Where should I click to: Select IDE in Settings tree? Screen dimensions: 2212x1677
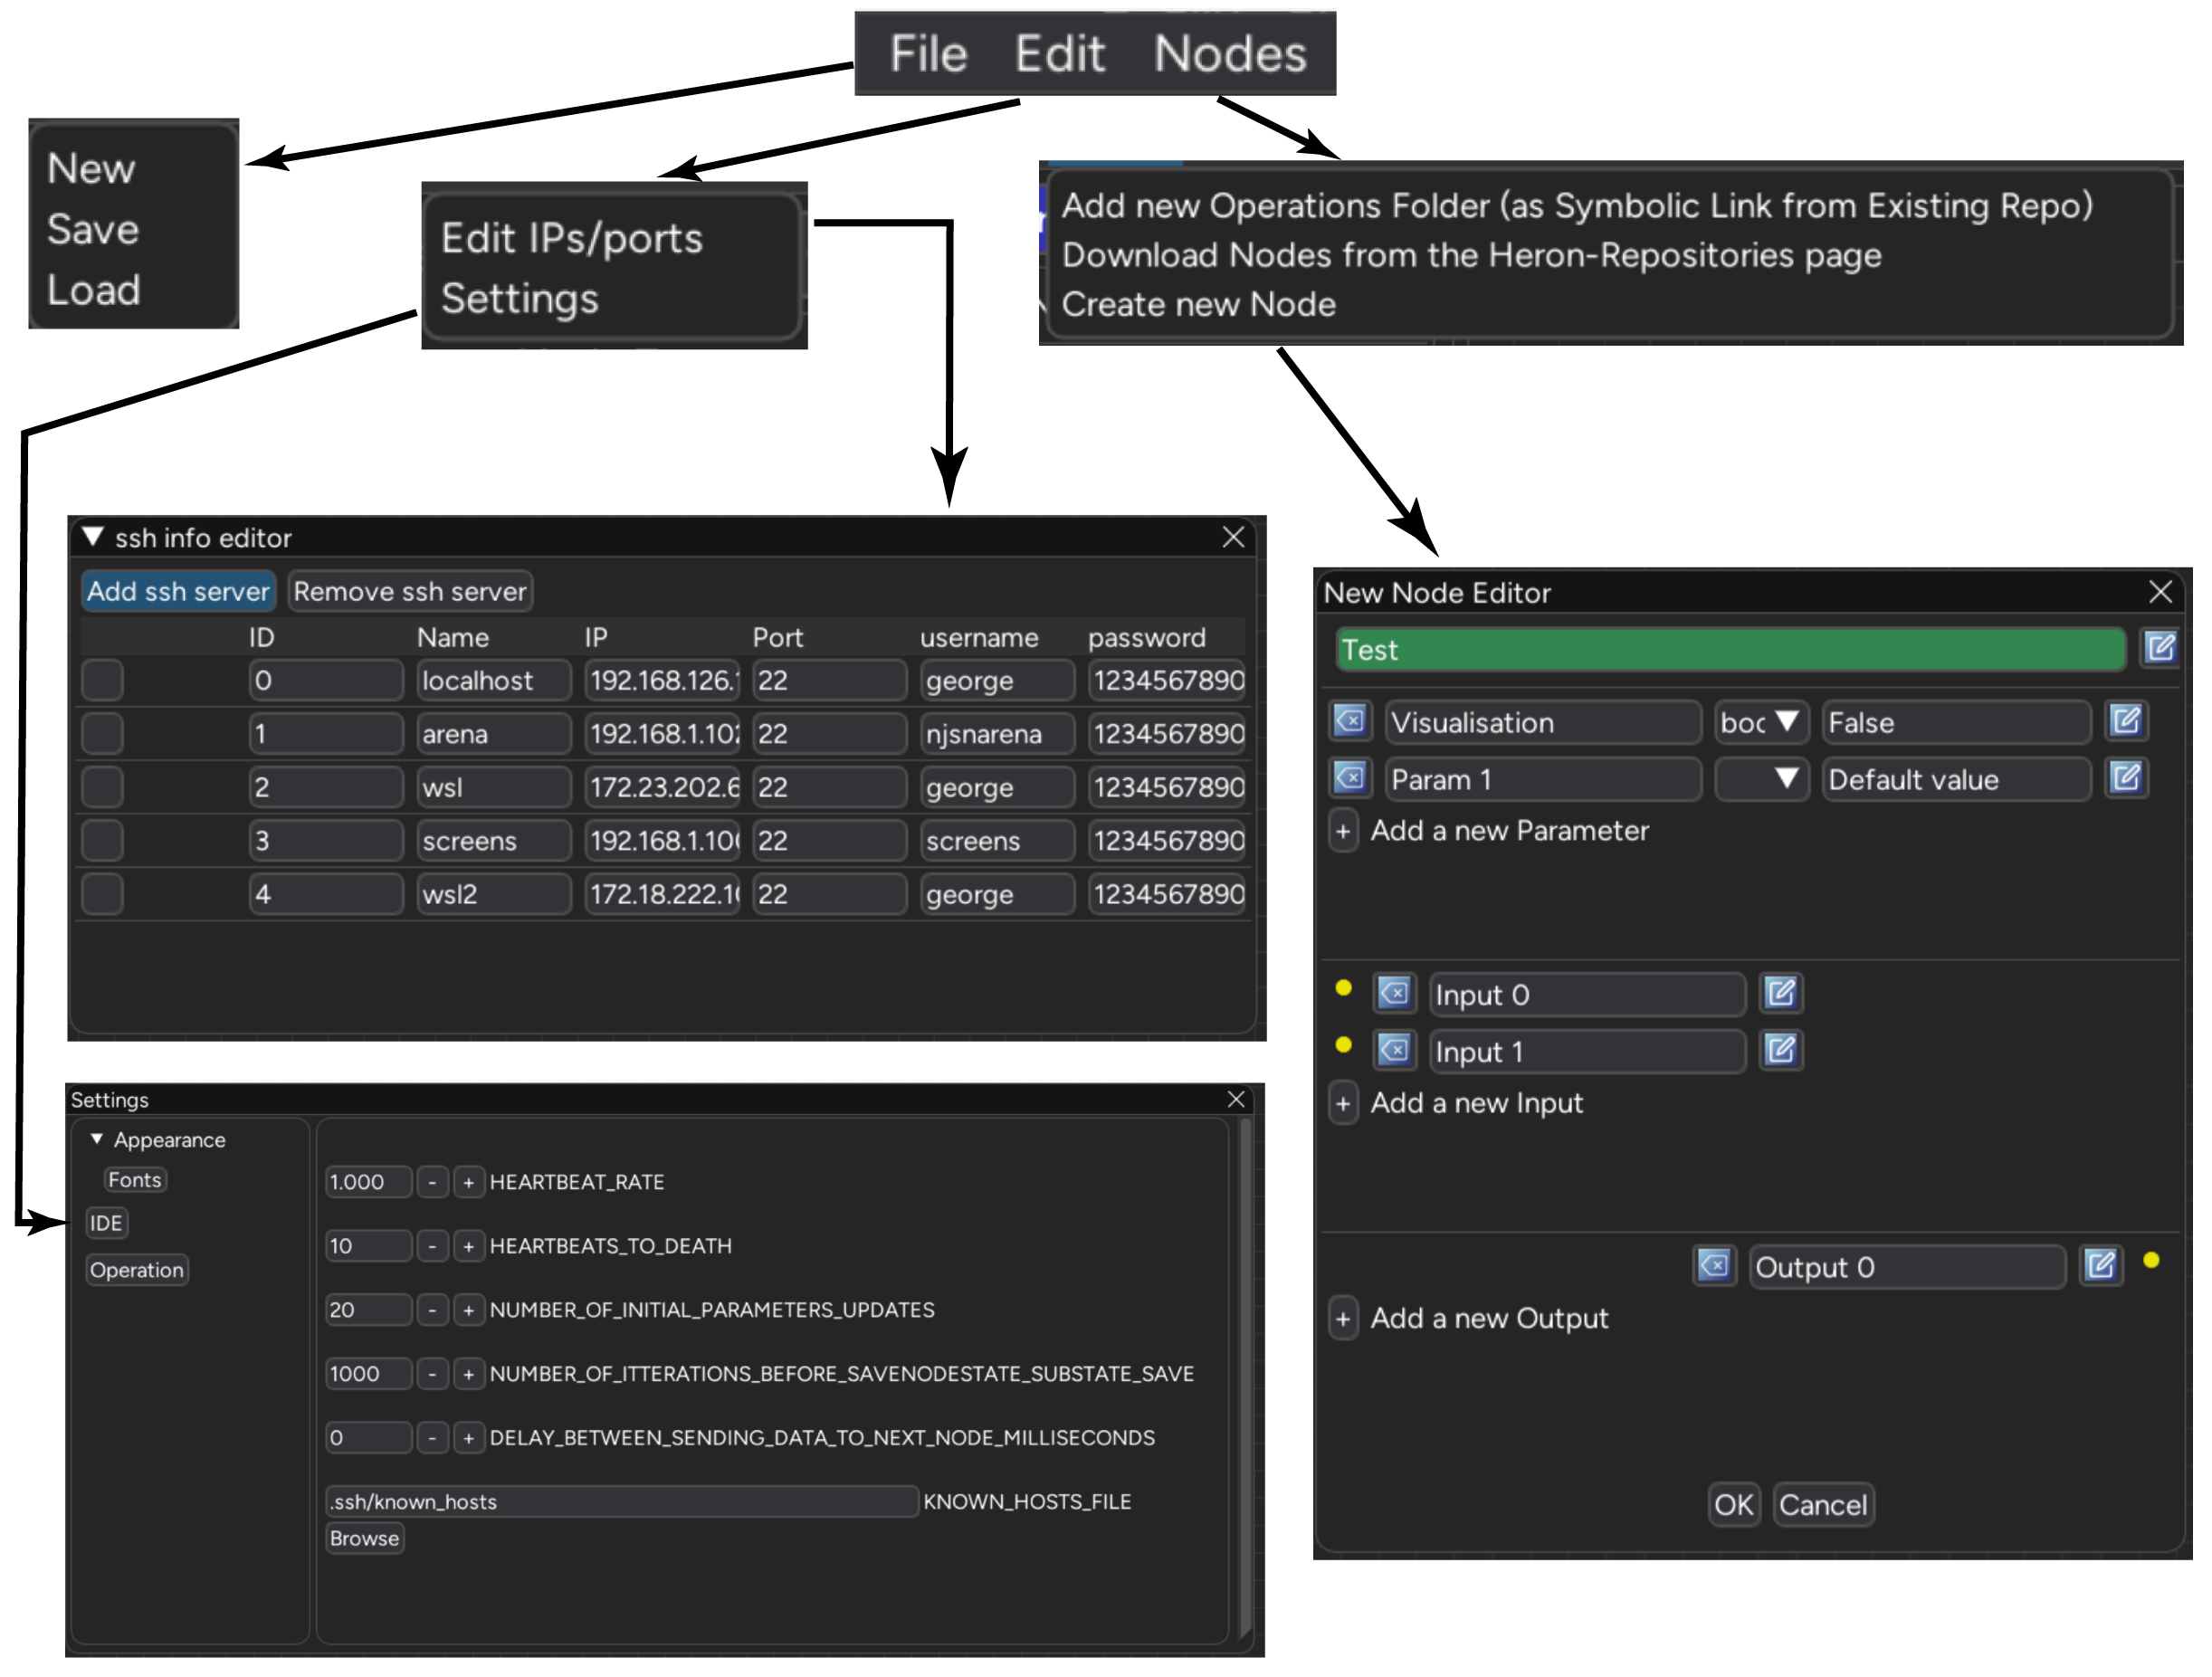pos(106,1224)
